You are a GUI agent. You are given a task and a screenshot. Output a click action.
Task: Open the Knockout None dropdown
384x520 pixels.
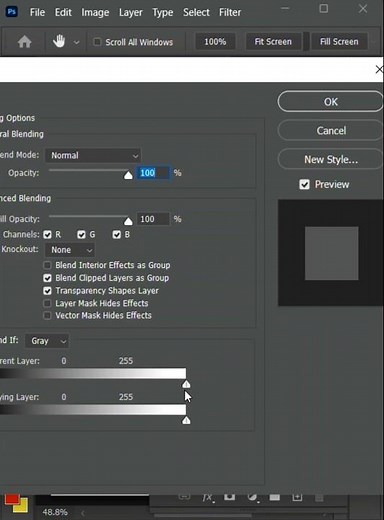pyautogui.click(x=70, y=250)
